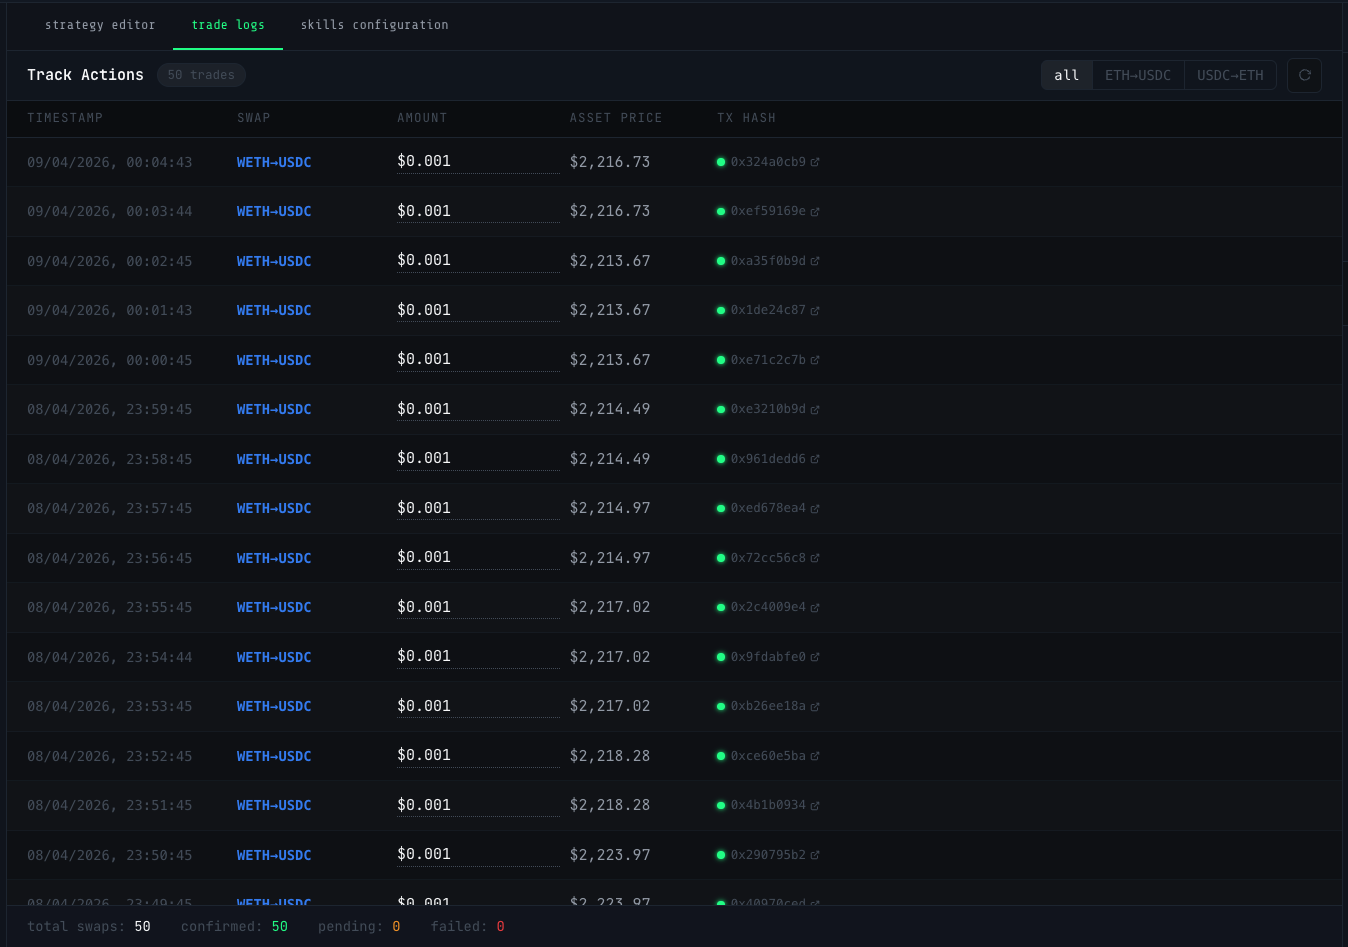
Task: Open external link icon for 0x290795b2
Action: click(x=815, y=855)
